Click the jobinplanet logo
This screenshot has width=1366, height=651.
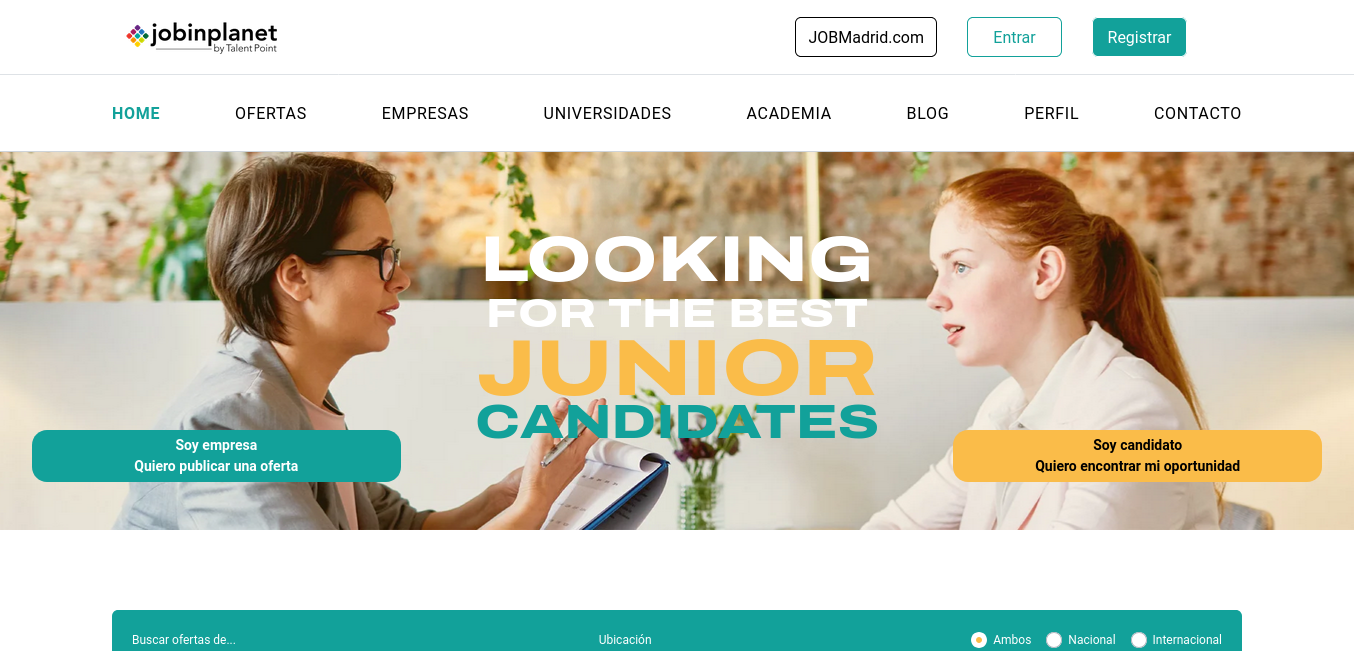[x=202, y=37]
